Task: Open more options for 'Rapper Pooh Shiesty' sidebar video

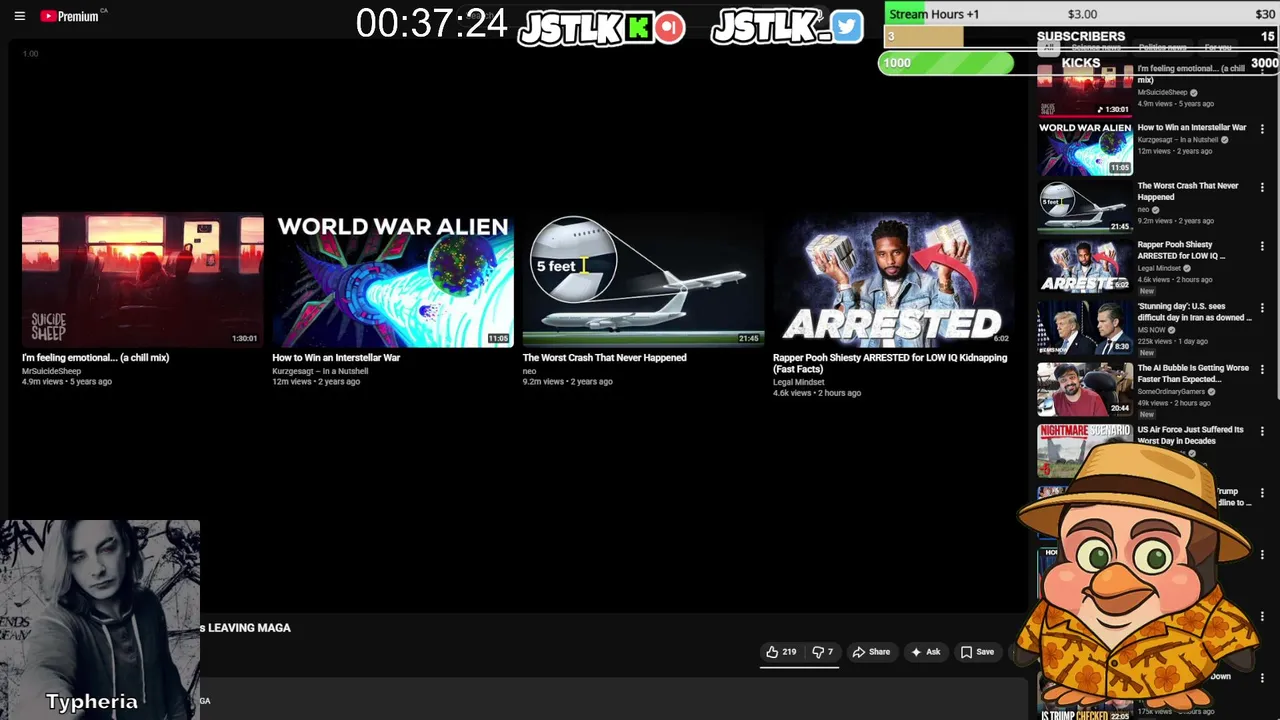Action: [1262, 246]
